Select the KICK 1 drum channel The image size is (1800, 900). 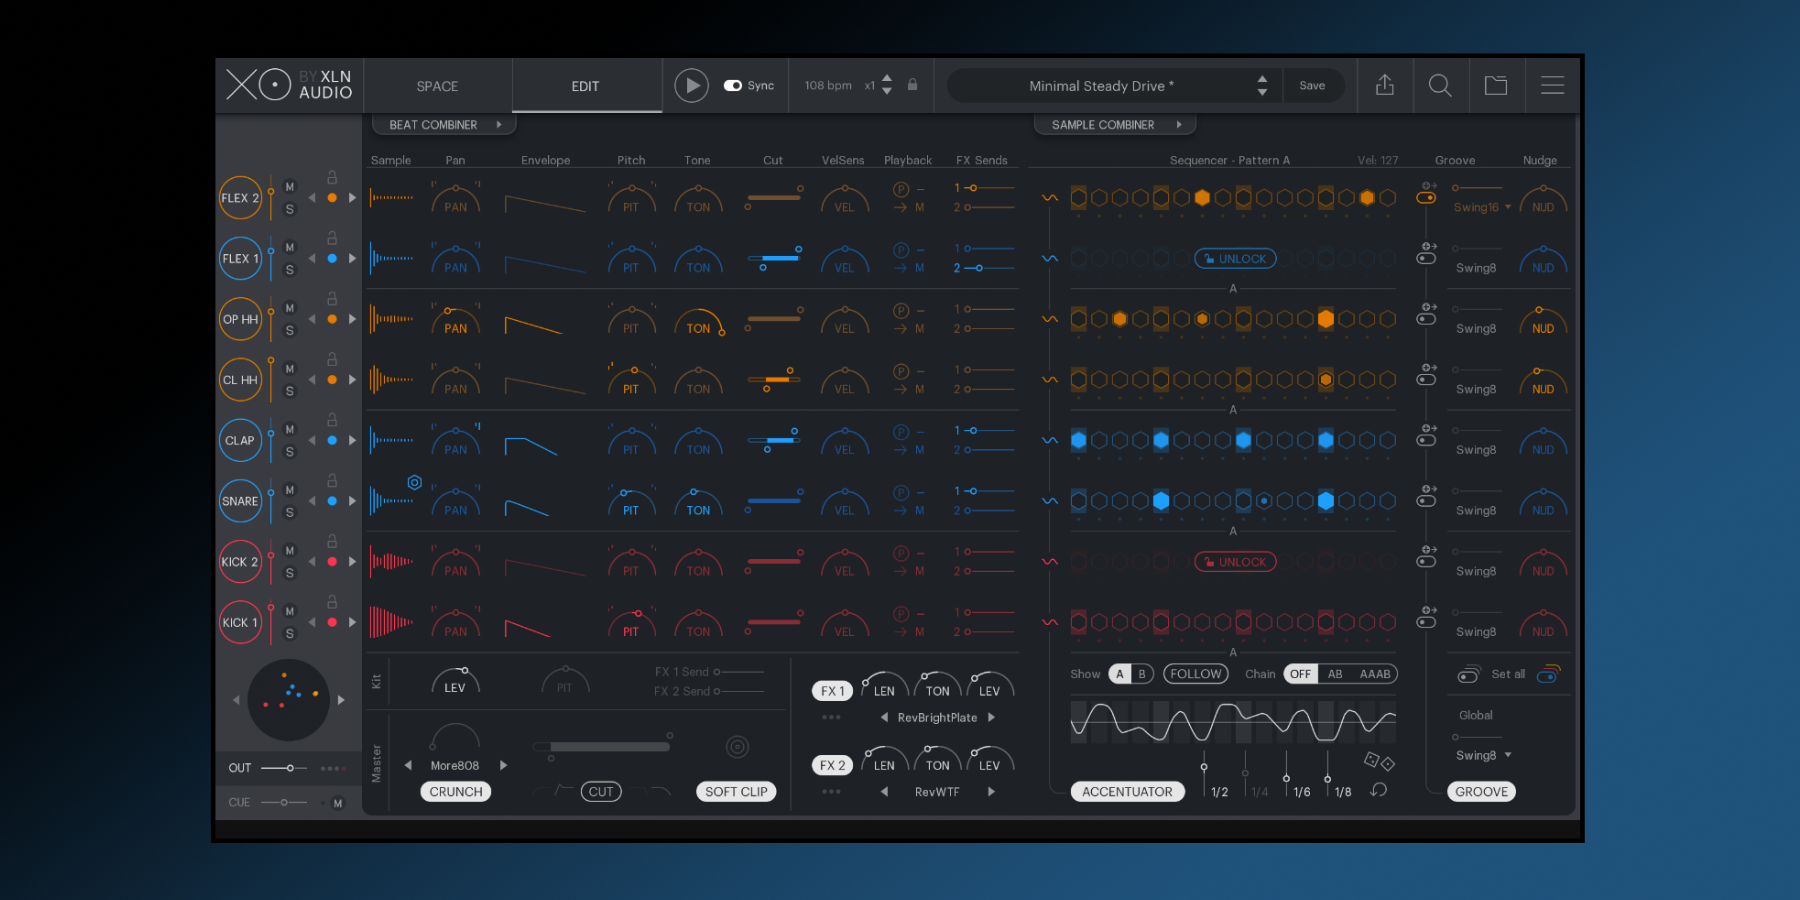click(x=240, y=623)
